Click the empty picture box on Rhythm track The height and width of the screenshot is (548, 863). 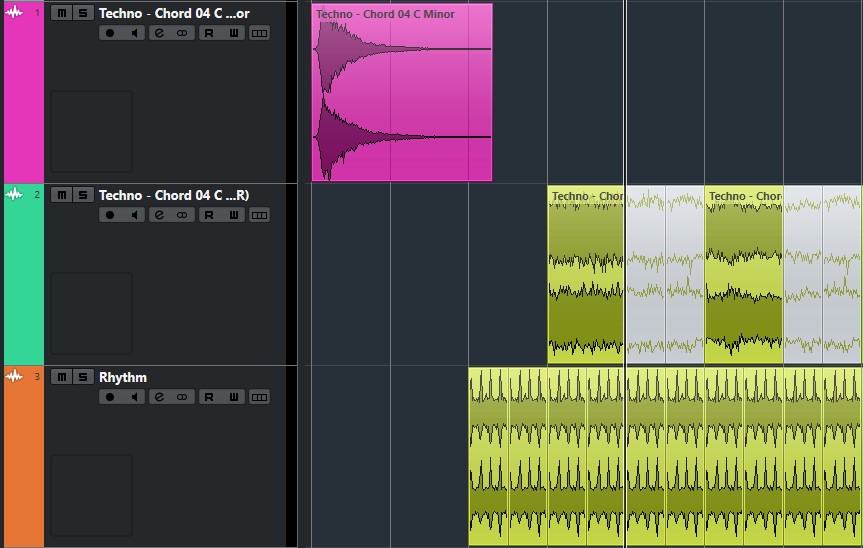91,495
